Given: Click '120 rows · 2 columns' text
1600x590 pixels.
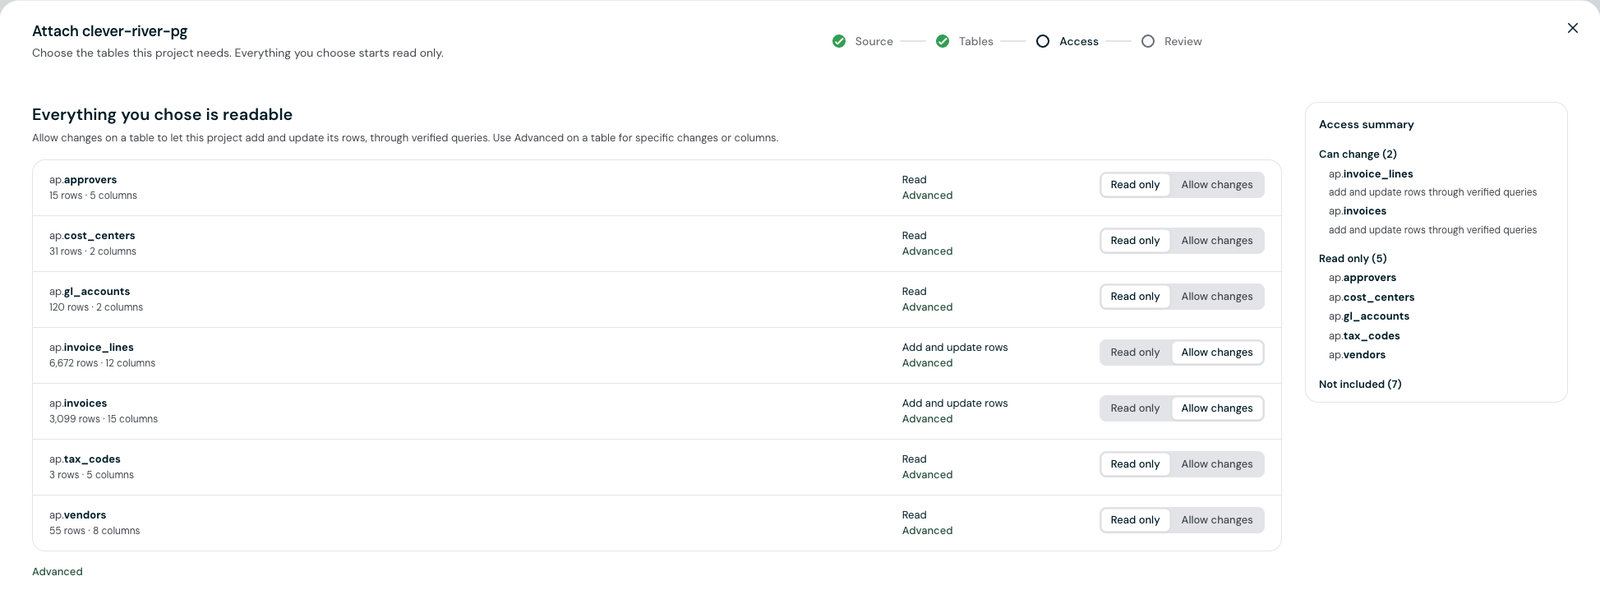Looking at the screenshot, I should (96, 308).
